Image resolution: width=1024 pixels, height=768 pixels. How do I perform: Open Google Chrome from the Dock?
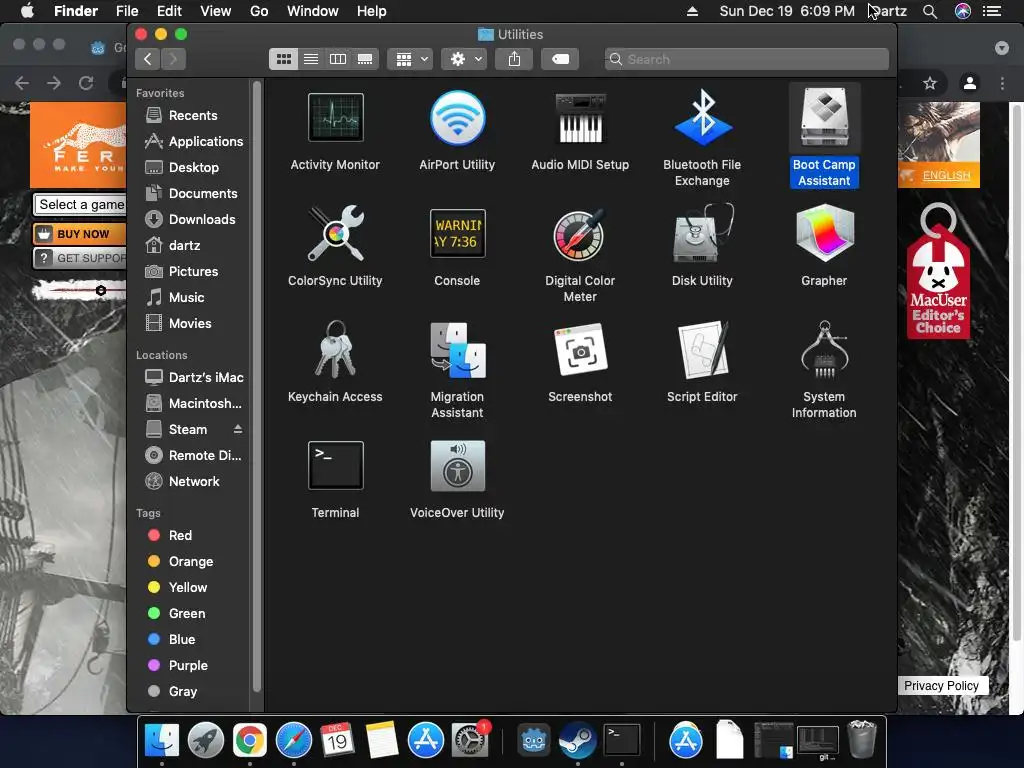(x=250, y=741)
